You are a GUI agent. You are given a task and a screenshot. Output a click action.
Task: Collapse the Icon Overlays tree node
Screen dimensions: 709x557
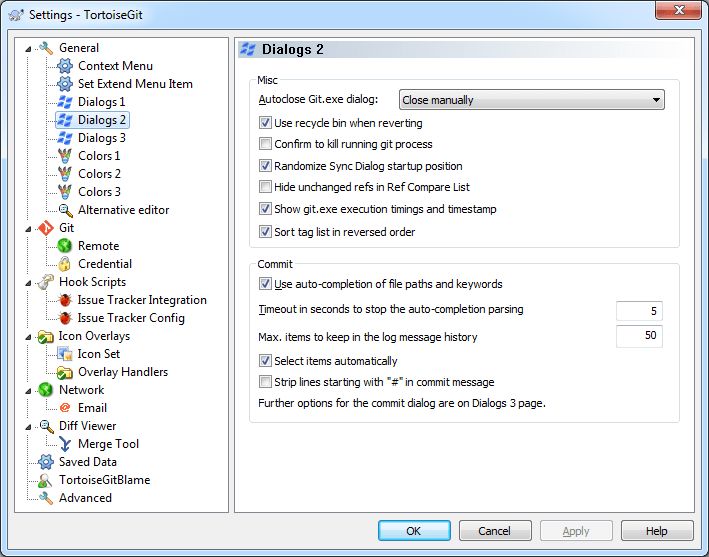coord(28,337)
